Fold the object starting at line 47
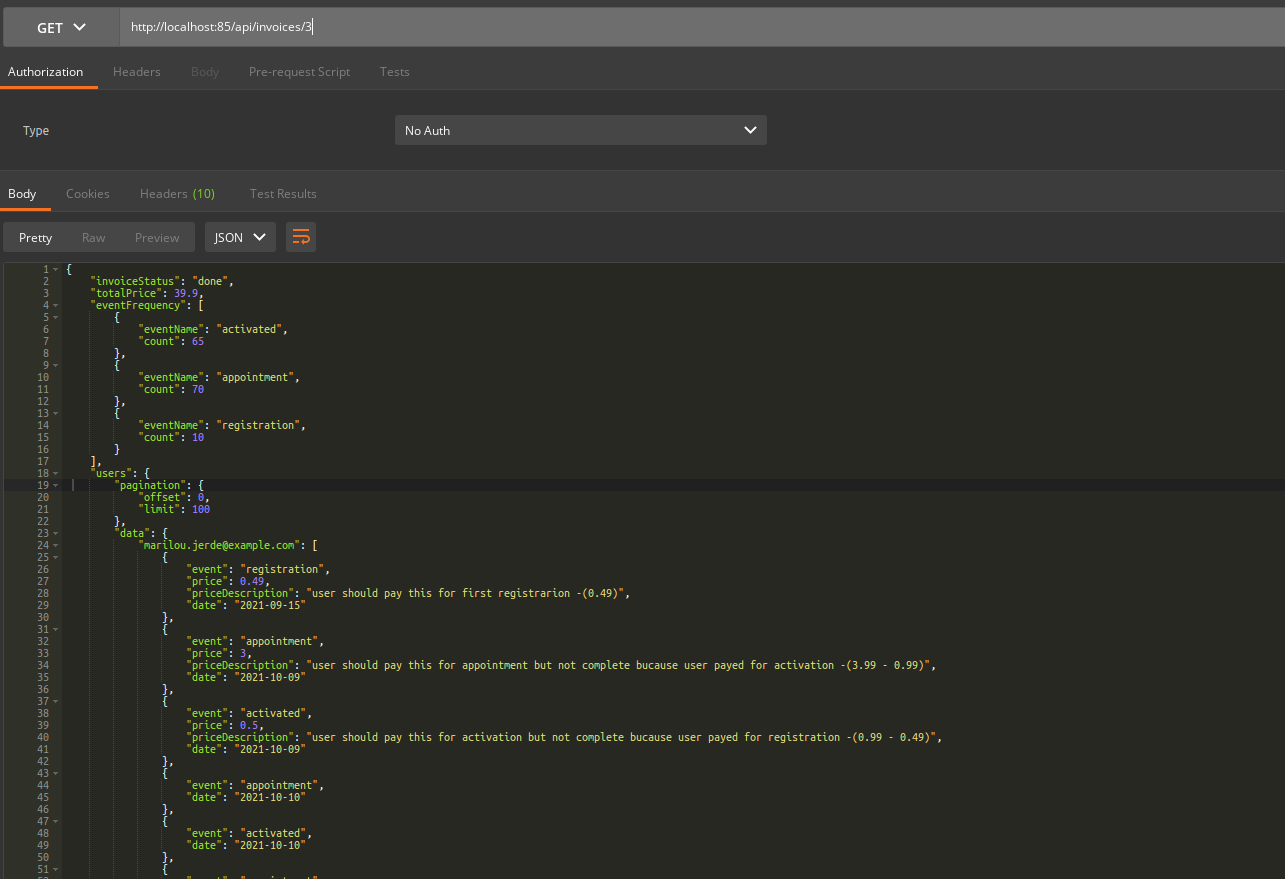 55,821
